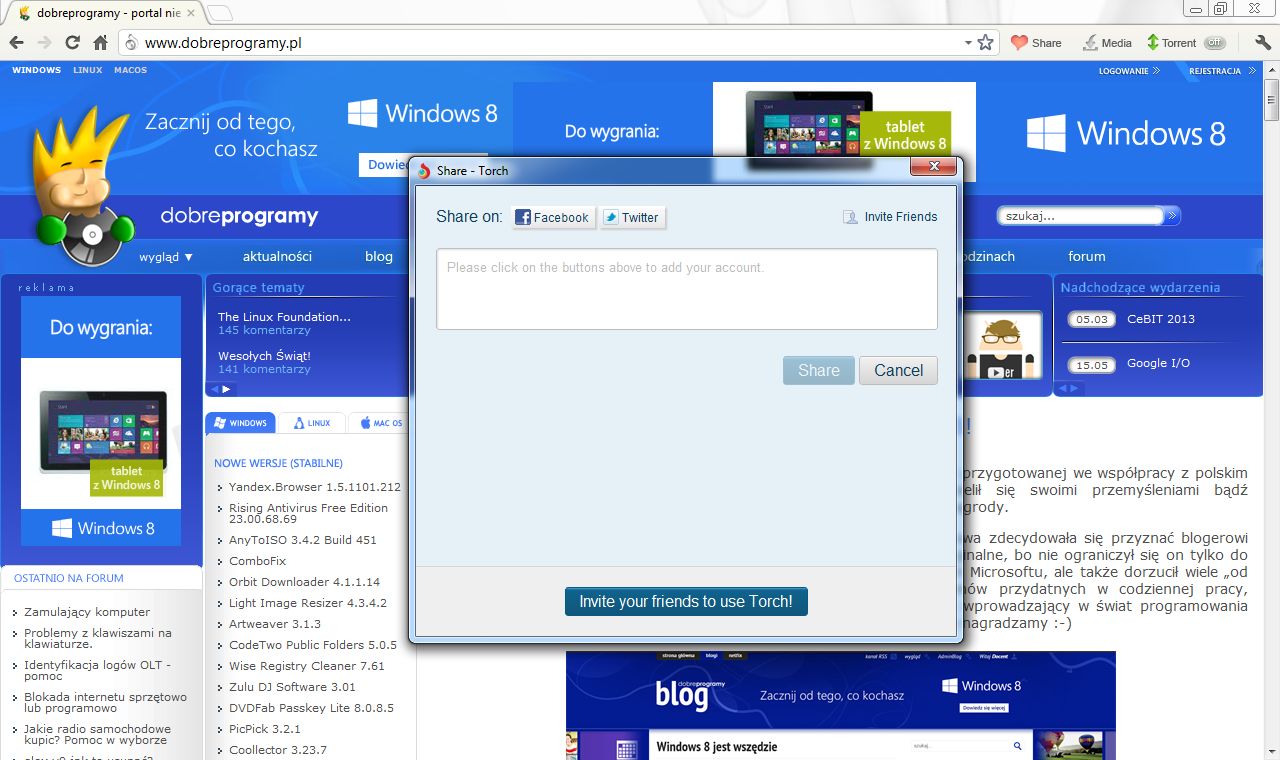Switch to the WINDOWS software tab

tap(240, 423)
